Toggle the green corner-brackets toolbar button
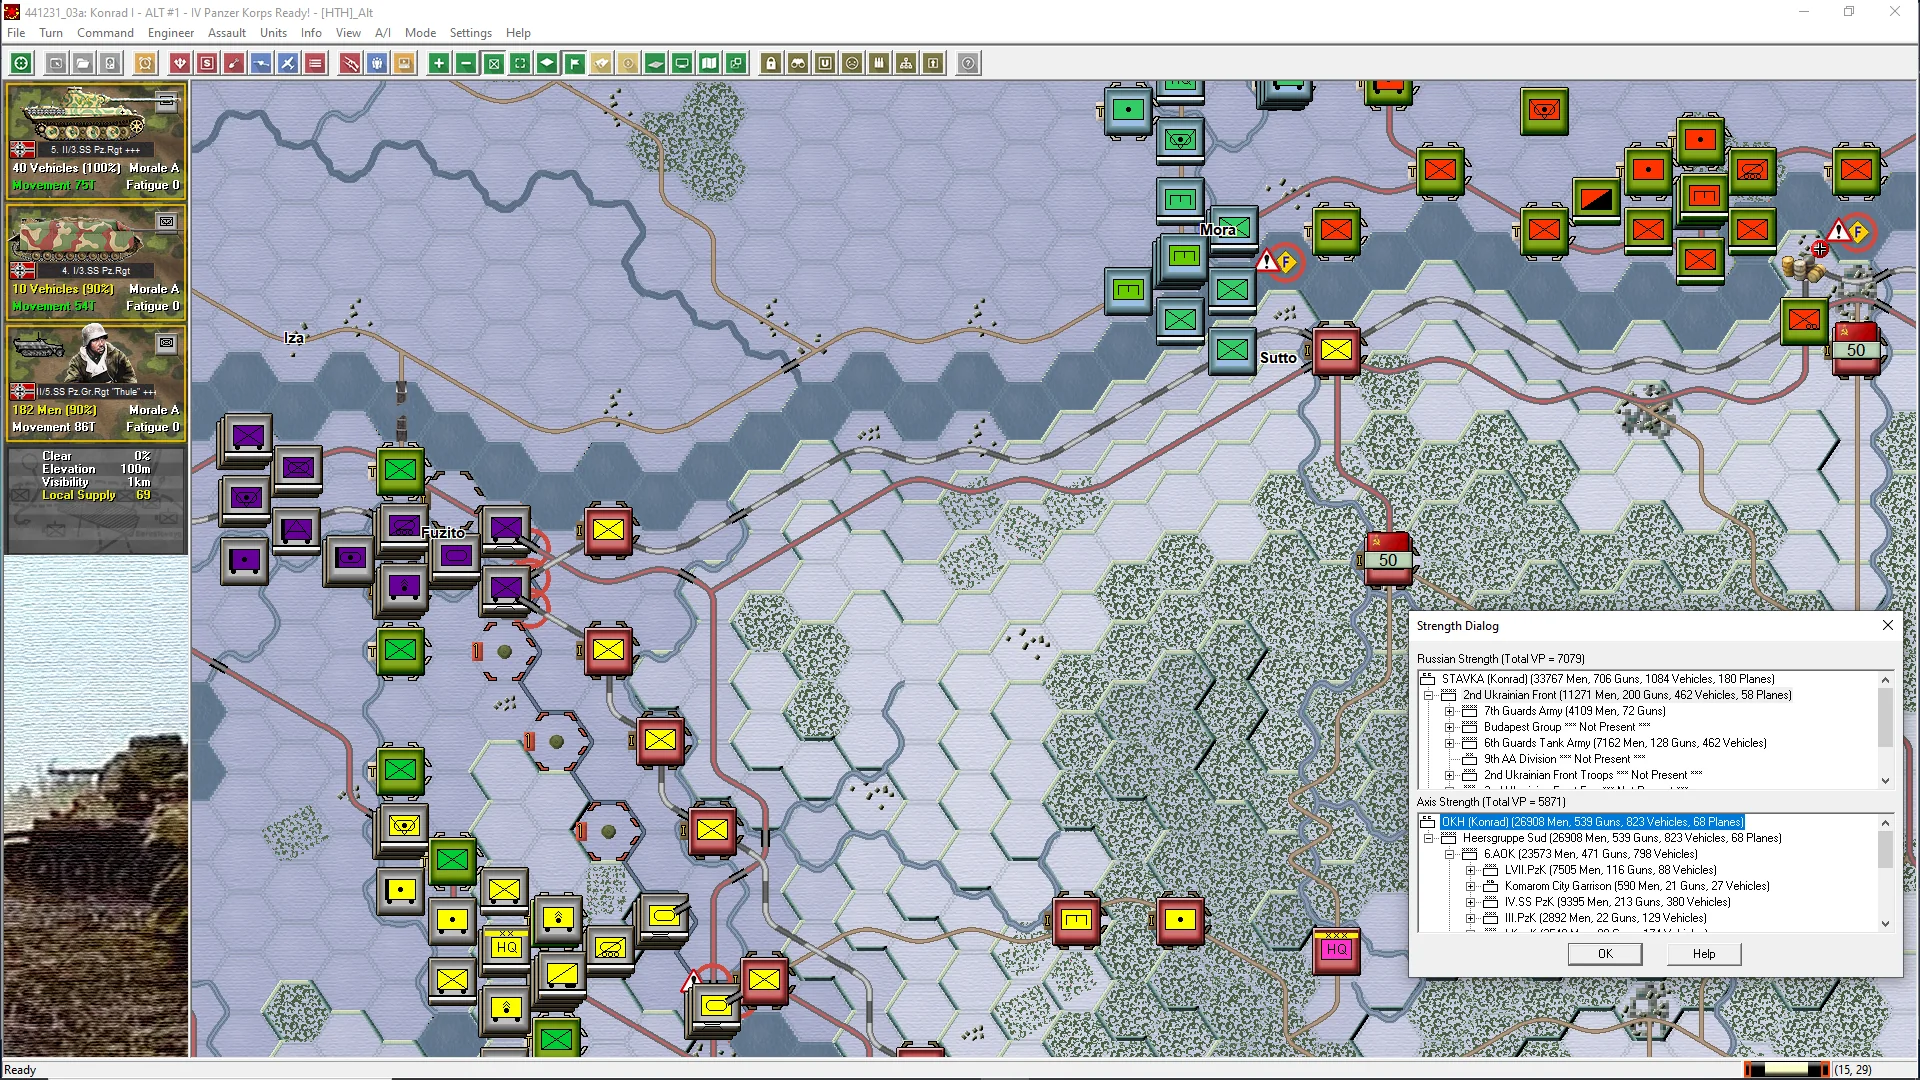 tap(520, 63)
